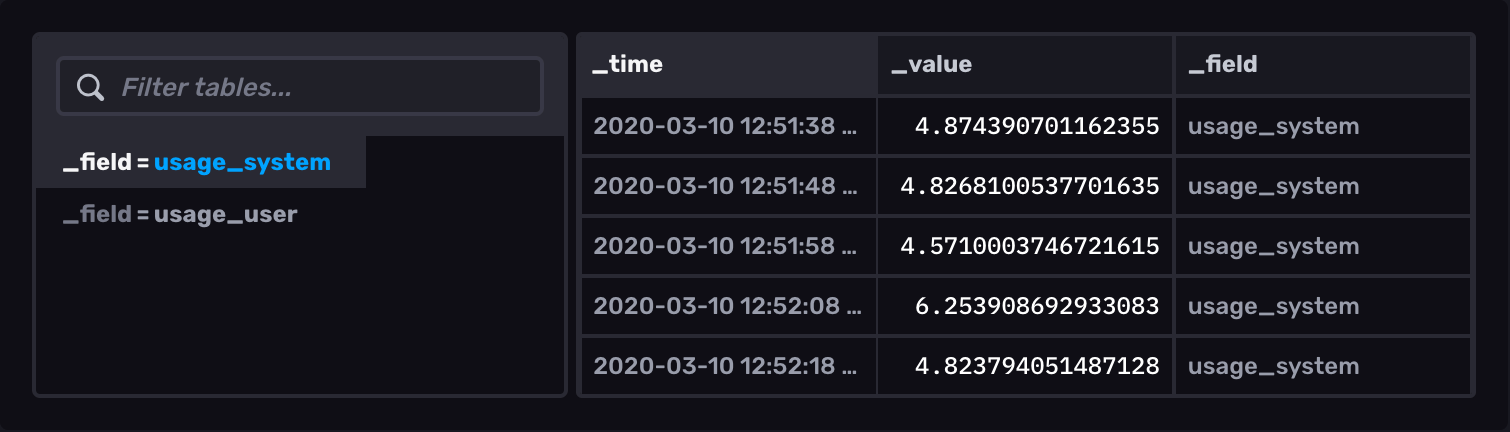Select value 6.253908692933083 cell
This screenshot has height=432, width=1510.
pos(1036,306)
